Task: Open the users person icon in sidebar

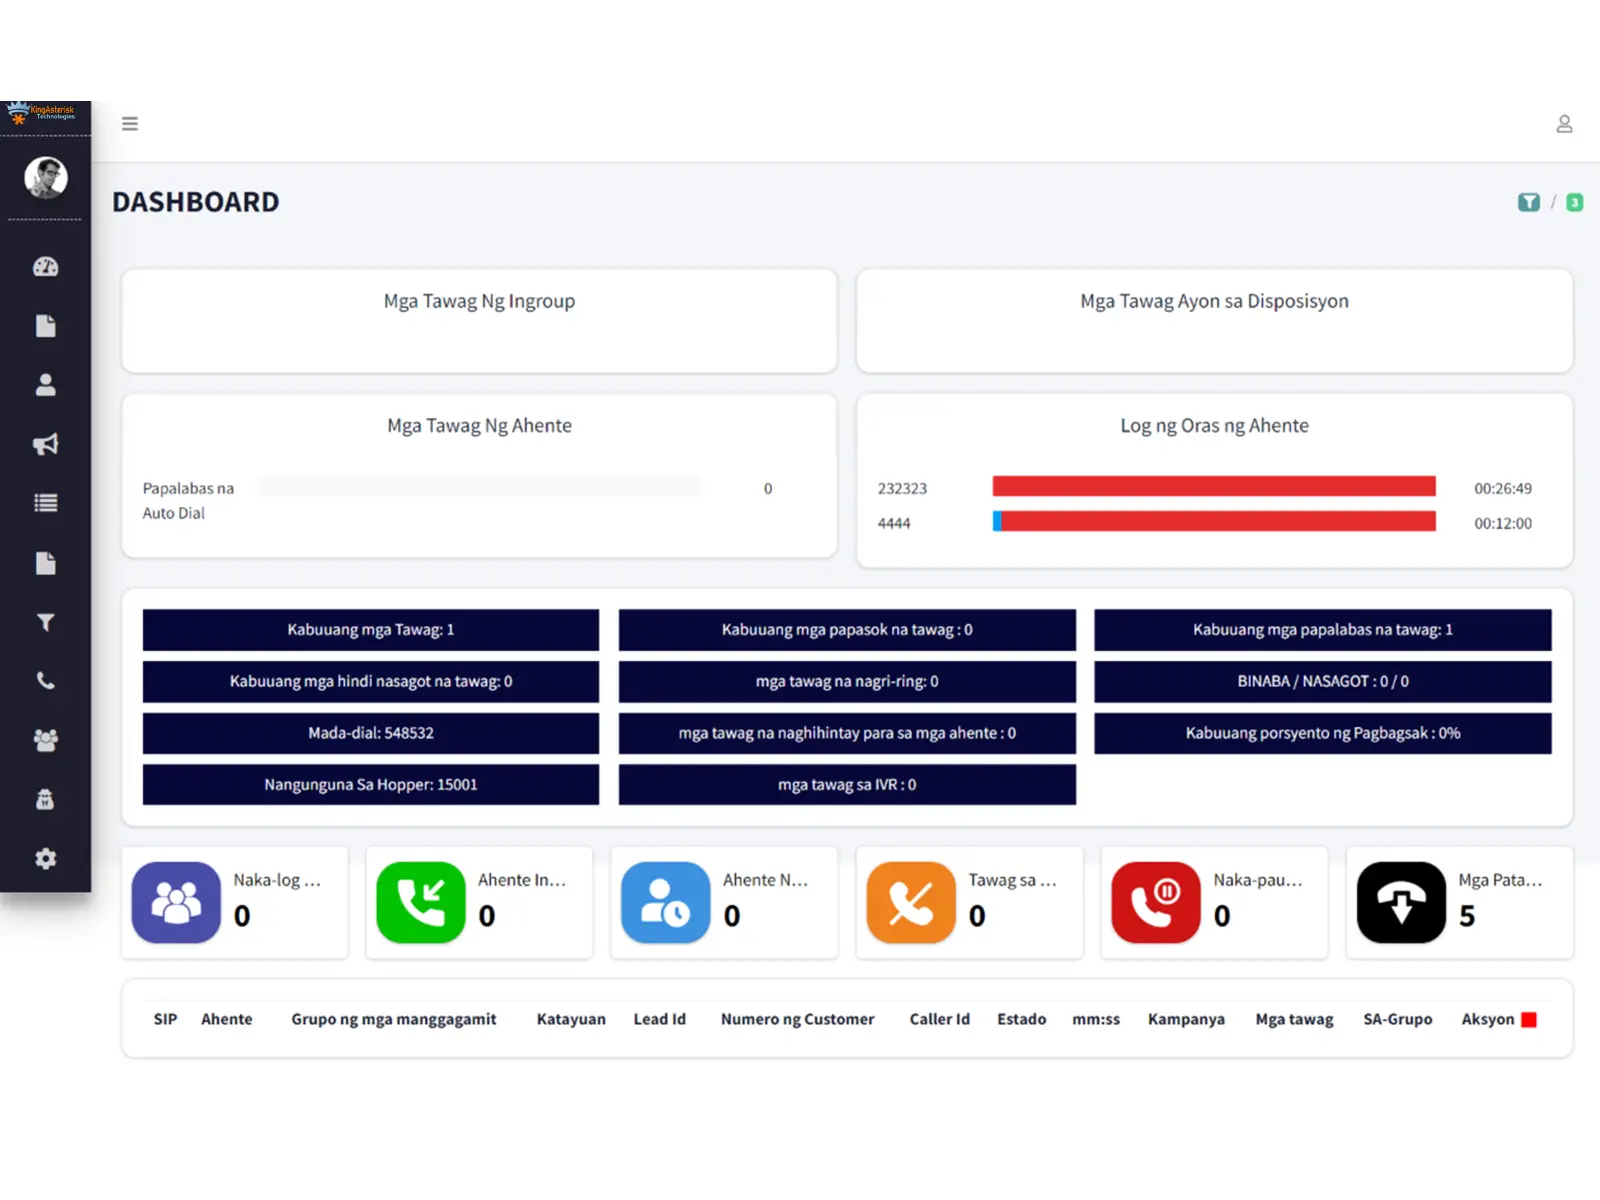Action: coord(46,385)
